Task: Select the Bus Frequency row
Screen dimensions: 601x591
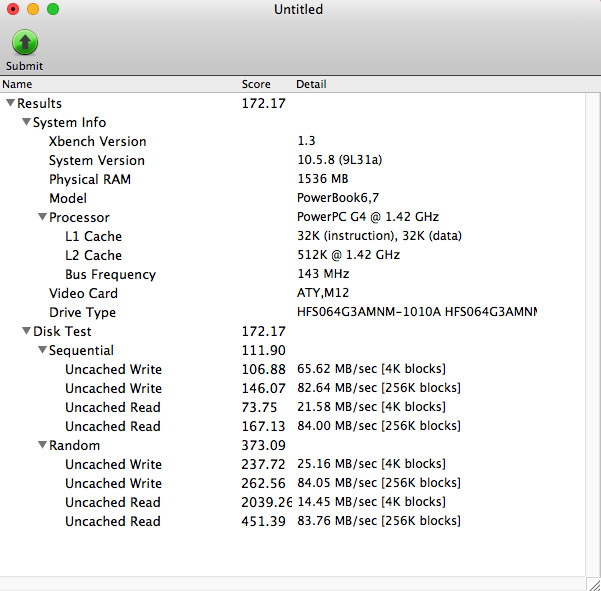Action: [x=292, y=274]
